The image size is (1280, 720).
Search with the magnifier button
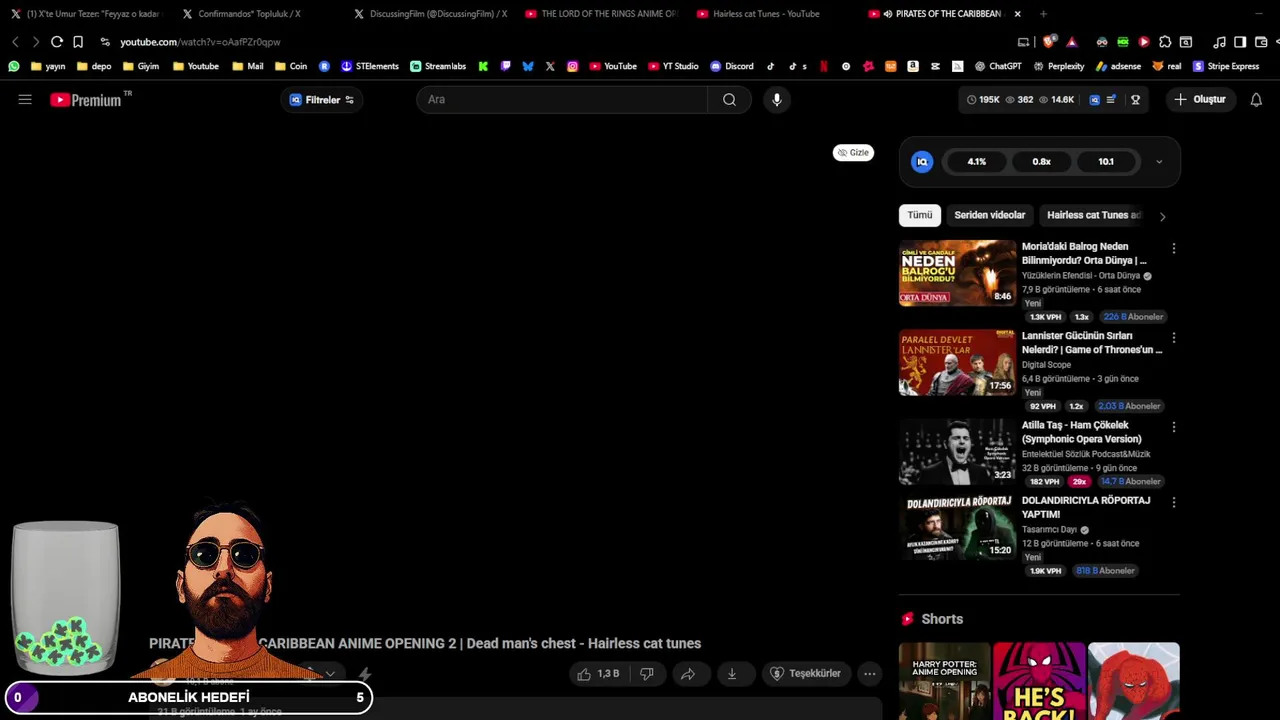pyautogui.click(x=729, y=99)
